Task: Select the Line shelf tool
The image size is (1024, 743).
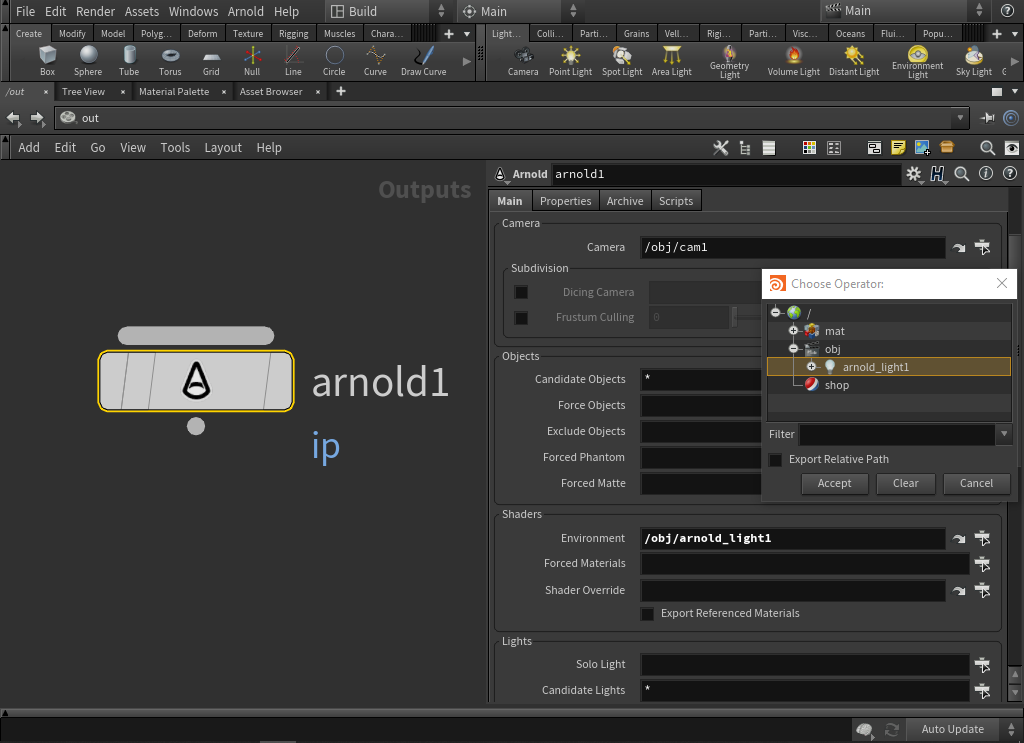Action: pyautogui.click(x=293, y=61)
